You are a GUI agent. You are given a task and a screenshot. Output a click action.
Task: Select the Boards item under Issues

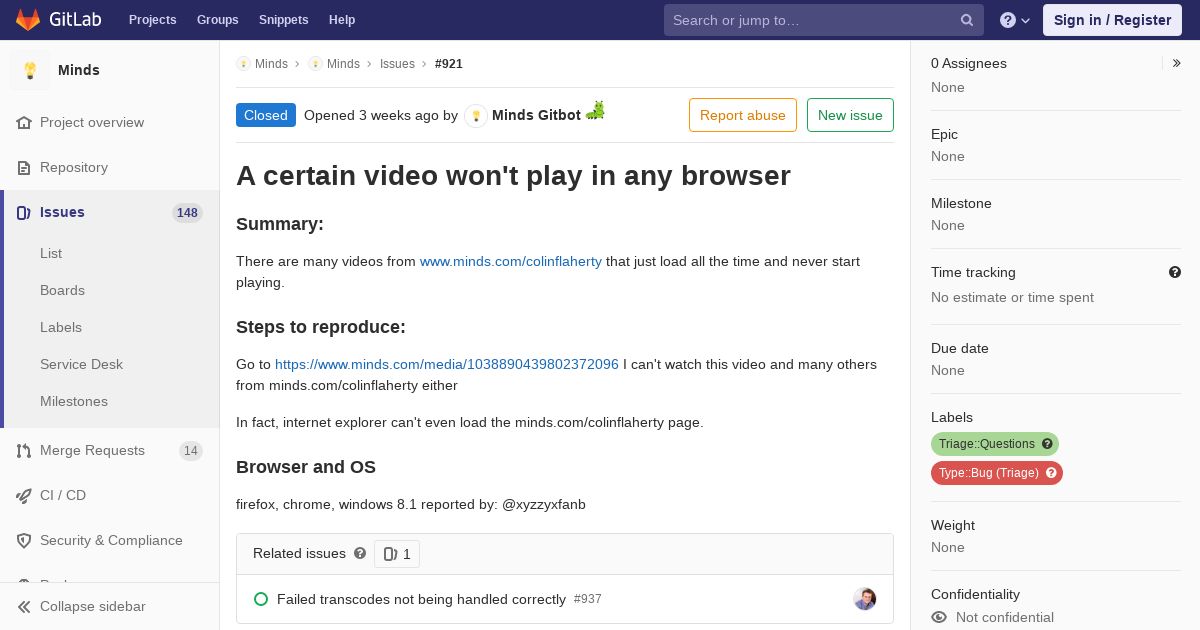click(x=62, y=291)
